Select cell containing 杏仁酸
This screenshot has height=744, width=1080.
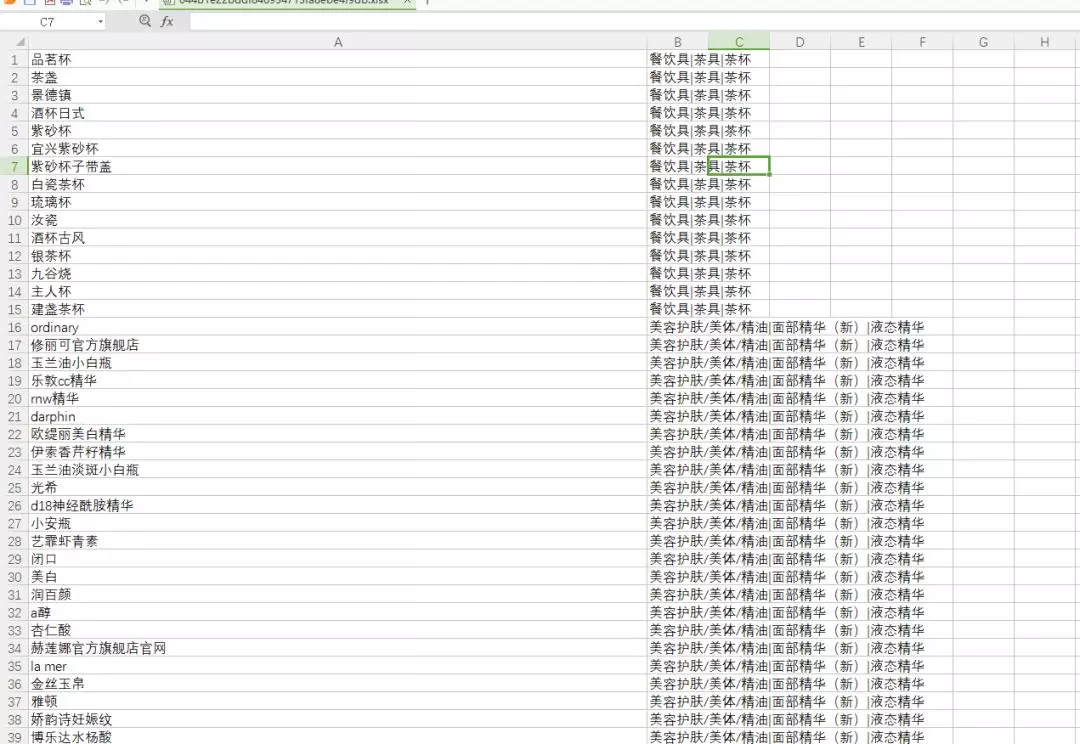point(338,630)
